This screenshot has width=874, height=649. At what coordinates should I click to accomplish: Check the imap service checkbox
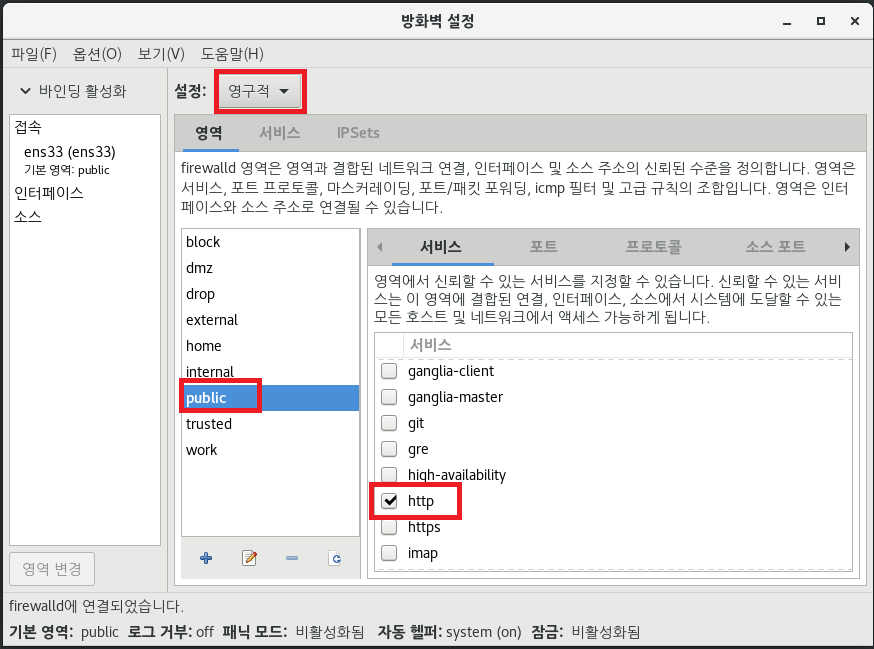(x=389, y=553)
